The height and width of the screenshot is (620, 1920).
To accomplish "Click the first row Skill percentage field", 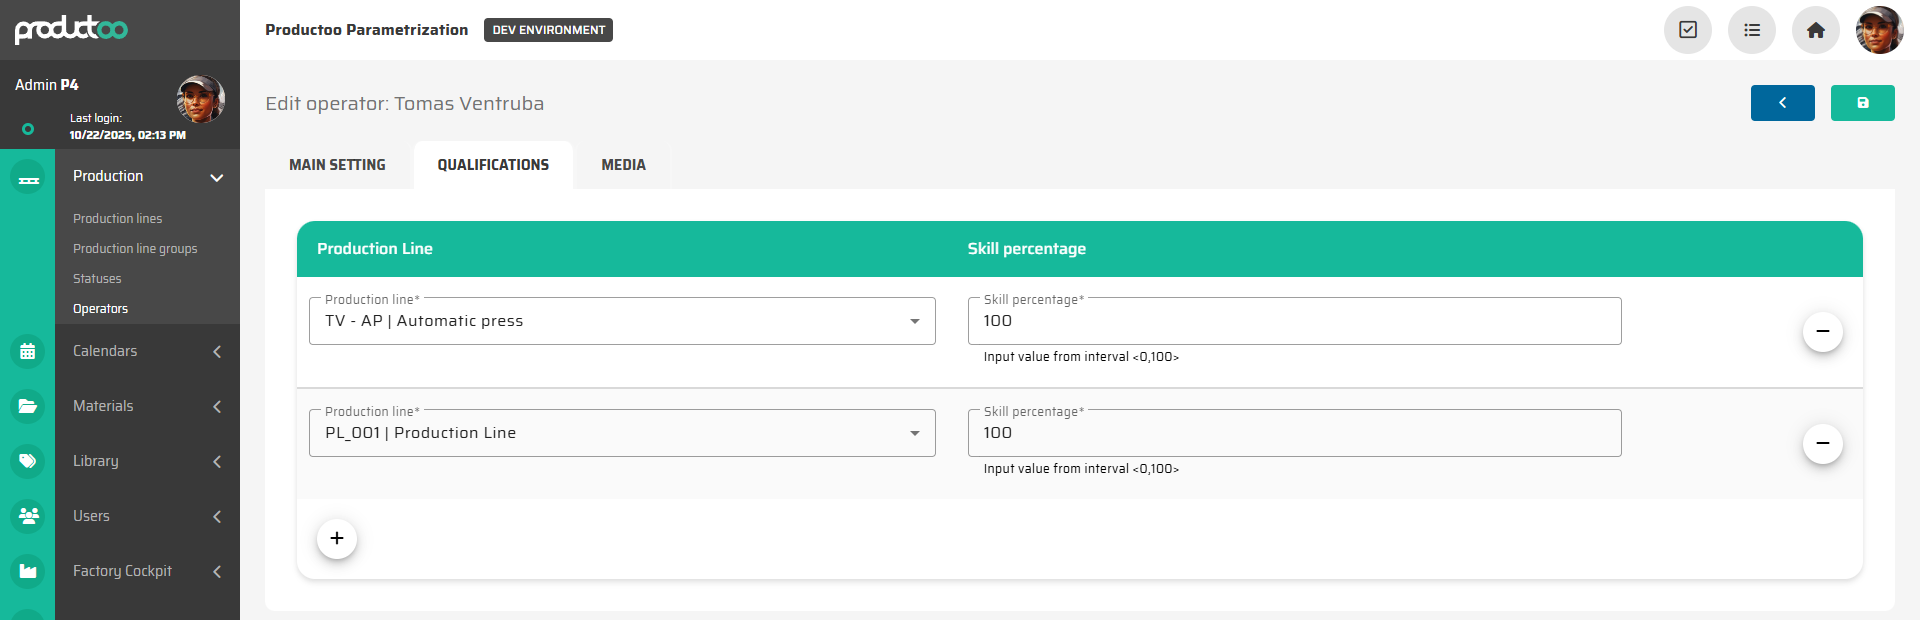I will click(1294, 321).
